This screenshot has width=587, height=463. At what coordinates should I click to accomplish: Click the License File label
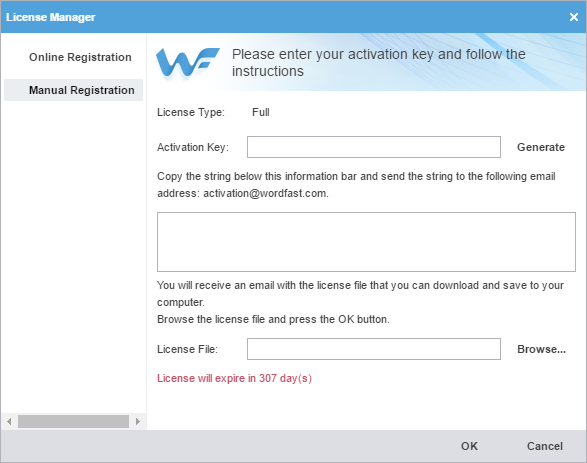[187, 349]
